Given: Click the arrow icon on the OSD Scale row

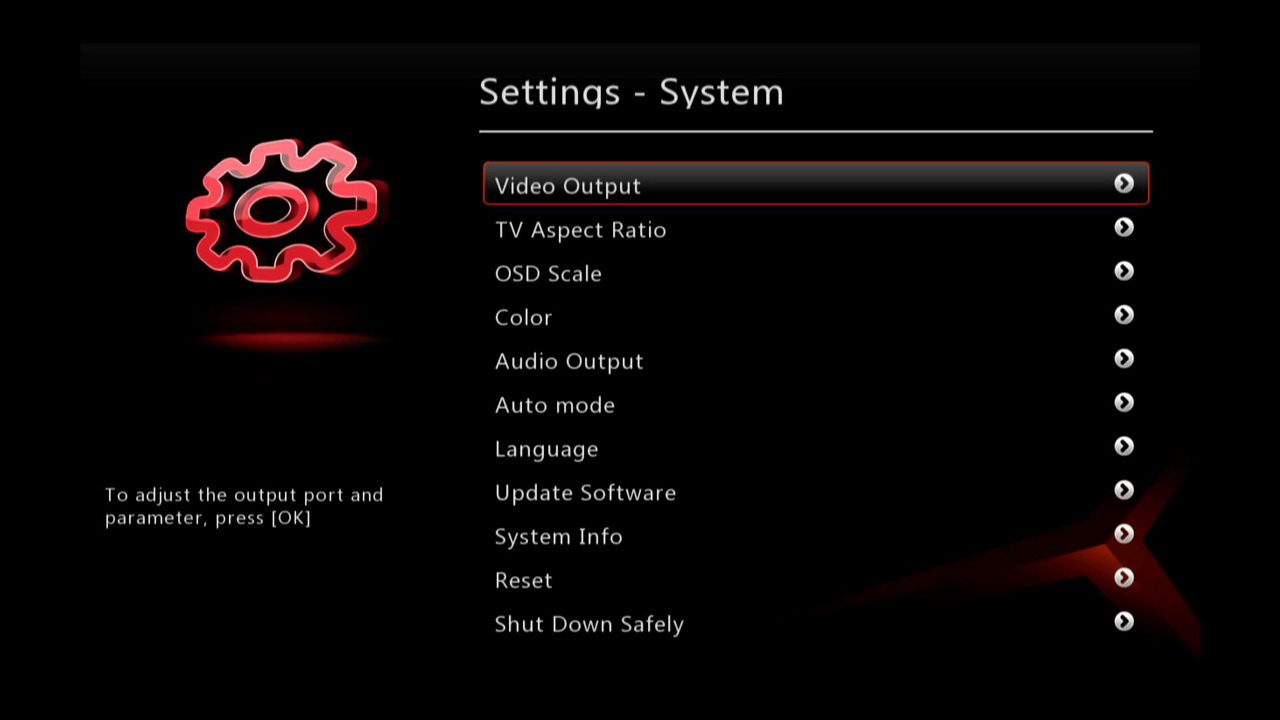Looking at the screenshot, I should pyautogui.click(x=1124, y=271).
